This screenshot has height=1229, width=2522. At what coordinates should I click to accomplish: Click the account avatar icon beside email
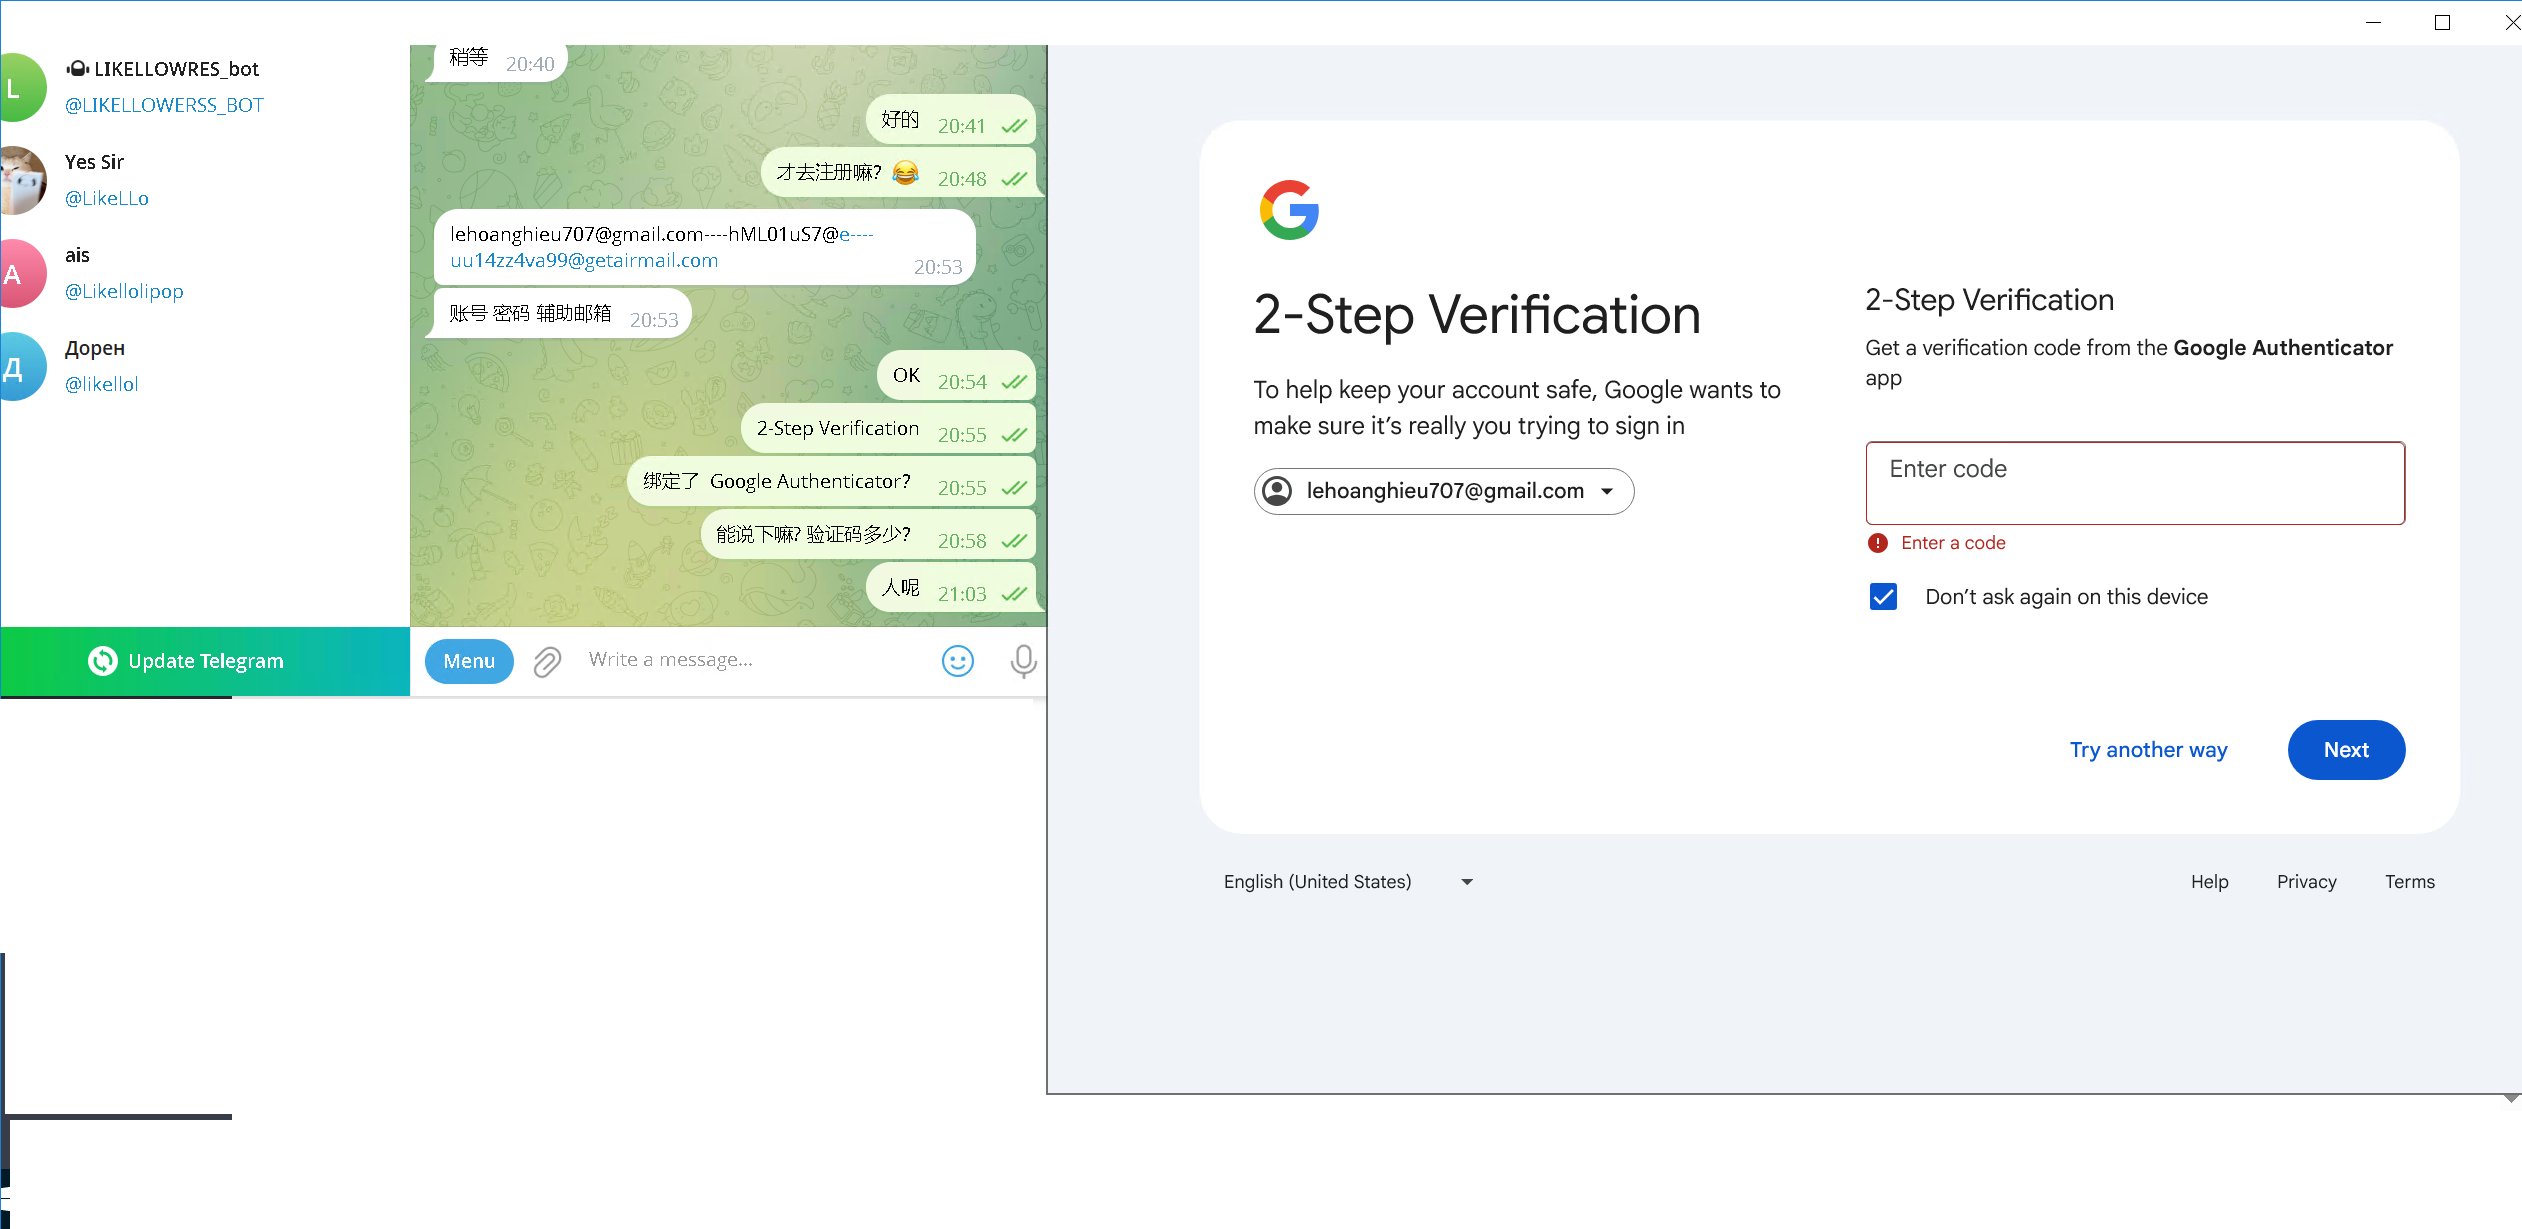coord(1277,491)
